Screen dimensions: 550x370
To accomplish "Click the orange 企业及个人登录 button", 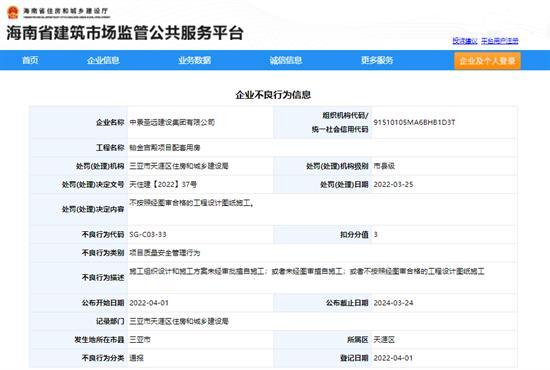I will click(487, 61).
